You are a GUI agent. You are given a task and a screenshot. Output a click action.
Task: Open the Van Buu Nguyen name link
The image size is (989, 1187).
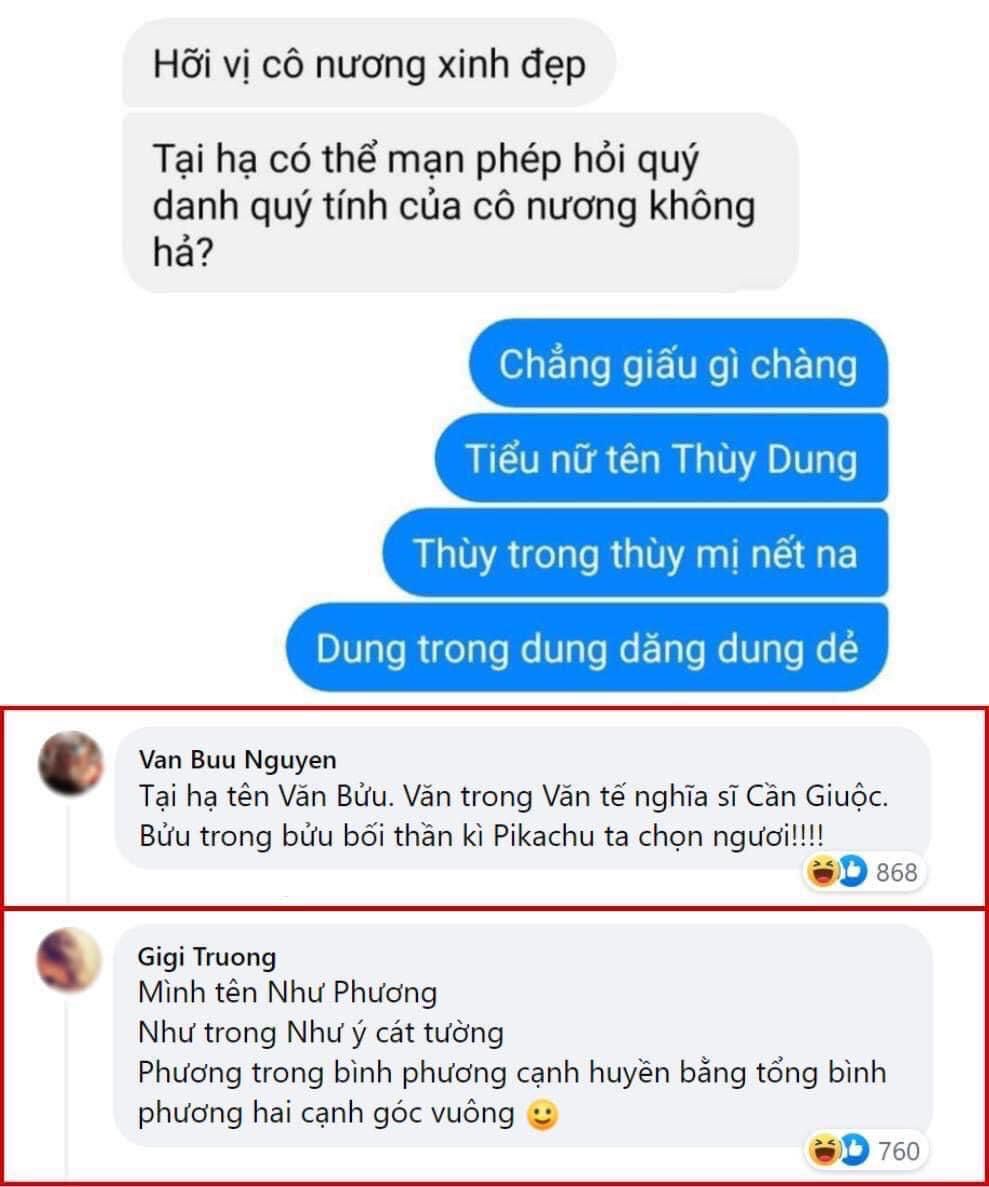click(x=238, y=759)
